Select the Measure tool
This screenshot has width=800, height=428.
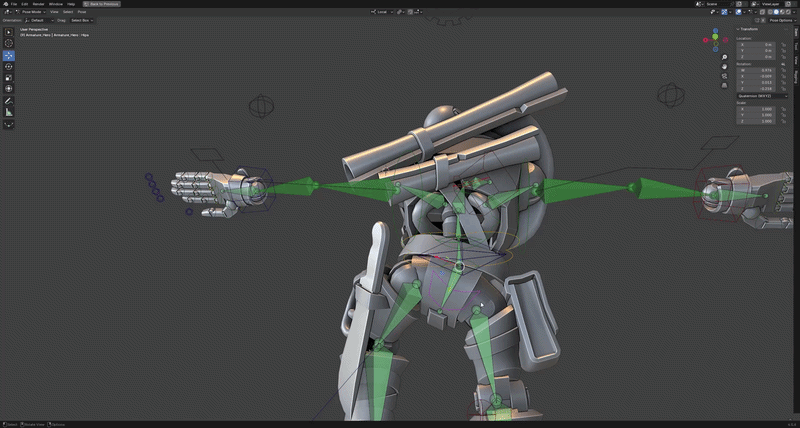click(9, 112)
